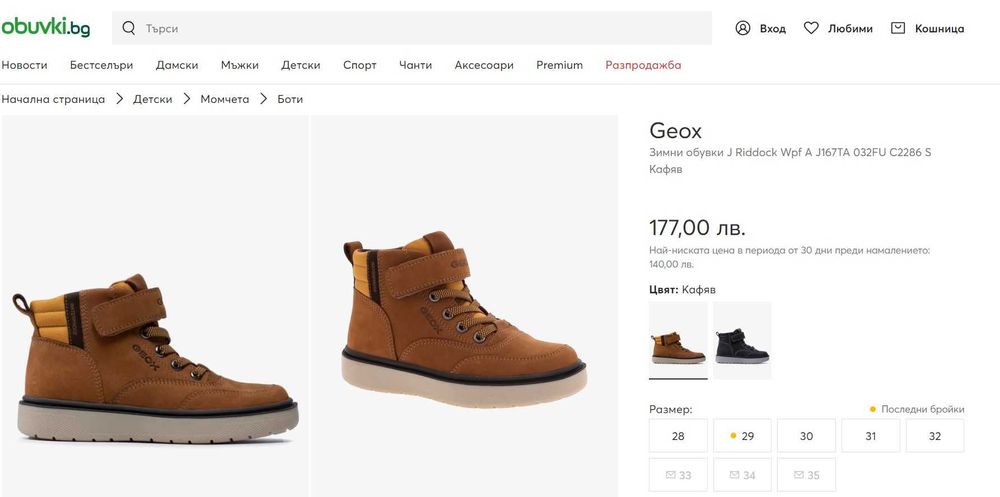This screenshot has height=497, width=1000.
Task: Expand the Аксесоари navigation menu
Action: coord(484,65)
